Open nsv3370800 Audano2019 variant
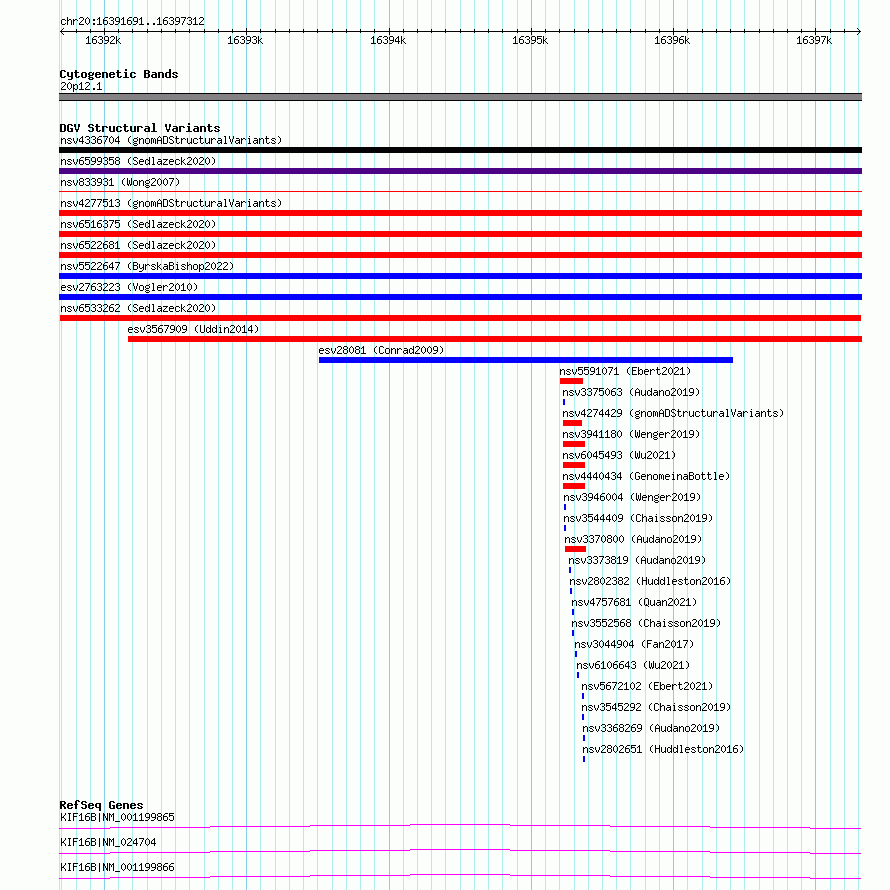The height and width of the screenshot is (890, 890). (x=633, y=539)
